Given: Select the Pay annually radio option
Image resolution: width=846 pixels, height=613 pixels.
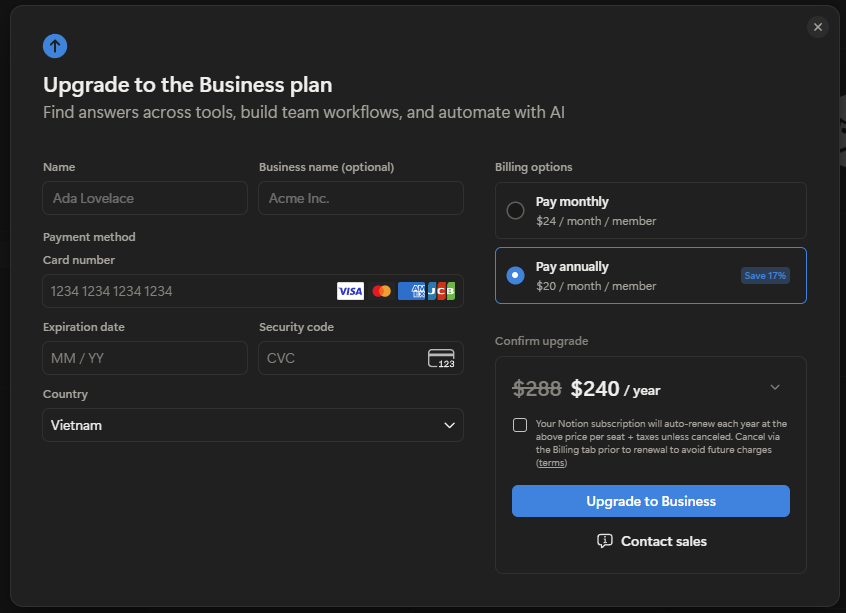Looking at the screenshot, I should [516, 275].
